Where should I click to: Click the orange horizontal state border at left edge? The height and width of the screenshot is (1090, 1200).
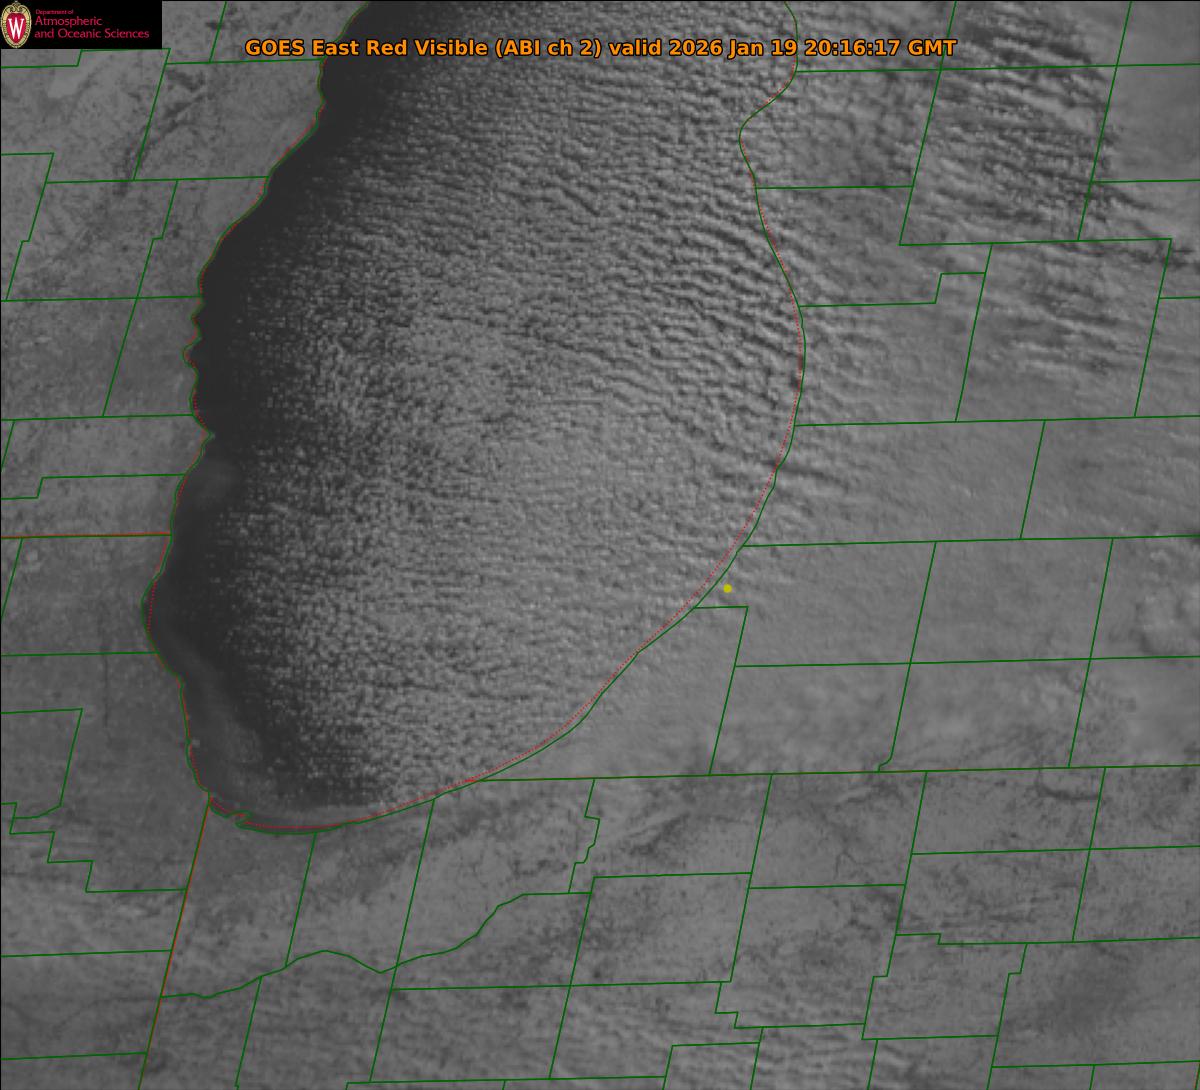[x=80, y=536]
